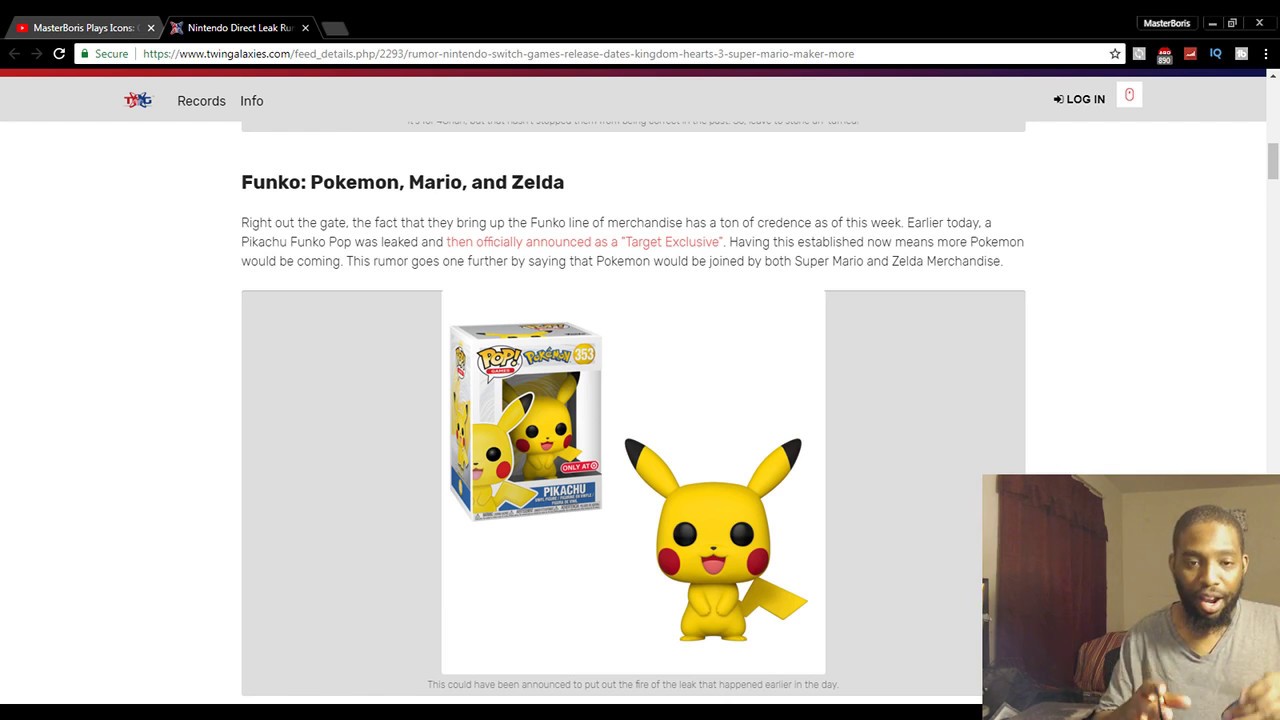Click the LOG IN button

(1079, 99)
